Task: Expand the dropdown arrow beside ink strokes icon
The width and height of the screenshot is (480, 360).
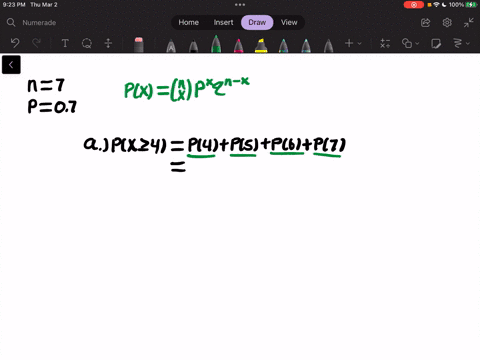Action: click(468, 43)
